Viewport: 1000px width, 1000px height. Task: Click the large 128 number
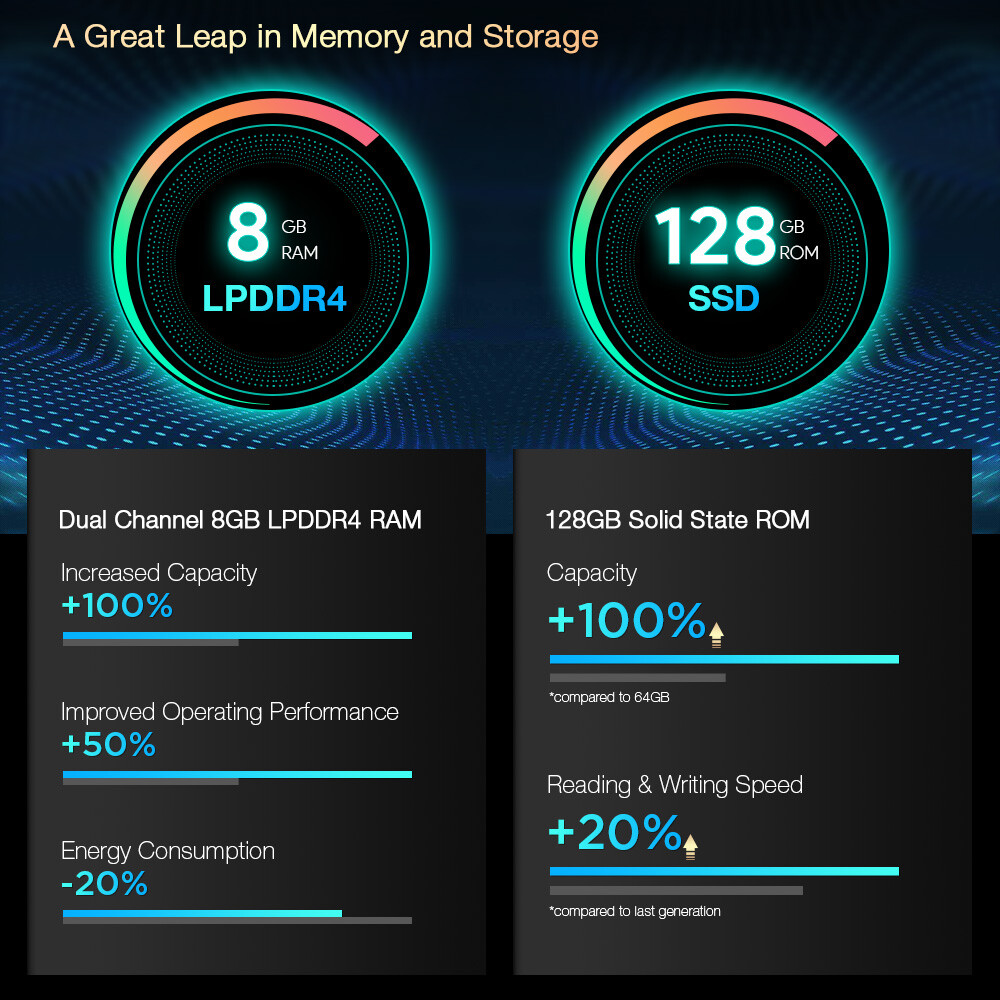click(x=714, y=235)
